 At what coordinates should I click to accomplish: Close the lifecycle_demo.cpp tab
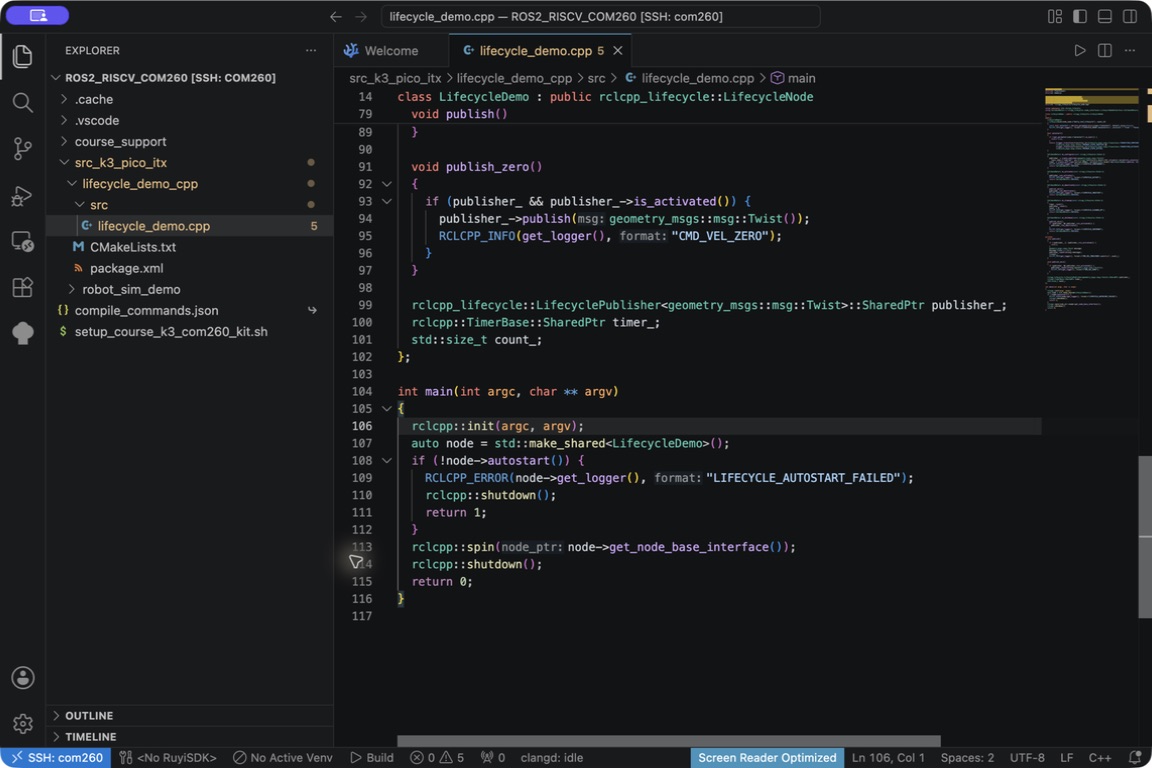click(x=618, y=51)
